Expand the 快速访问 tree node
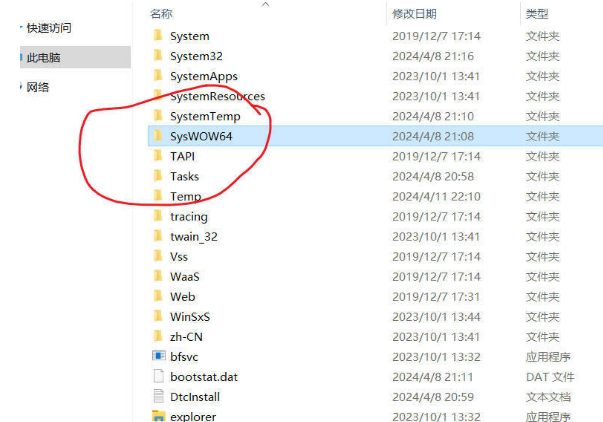This screenshot has width=603, height=422. click(21, 28)
